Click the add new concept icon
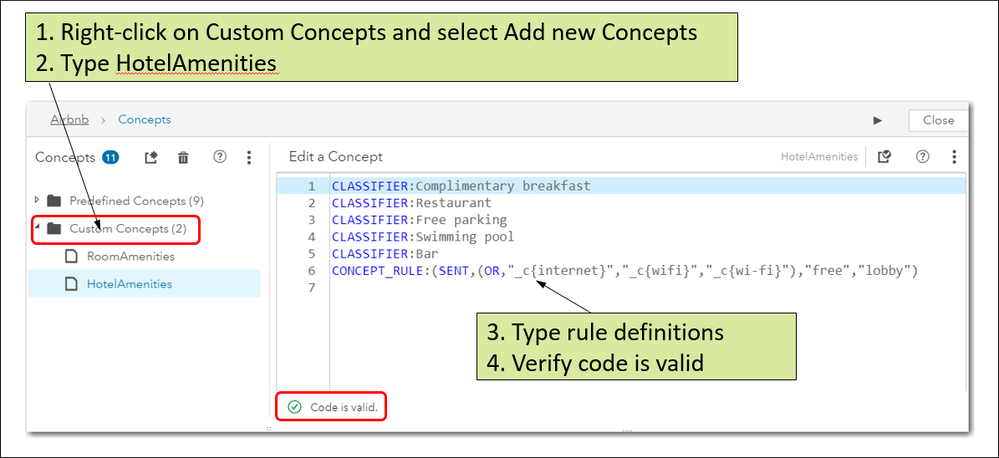 pos(152,157)
